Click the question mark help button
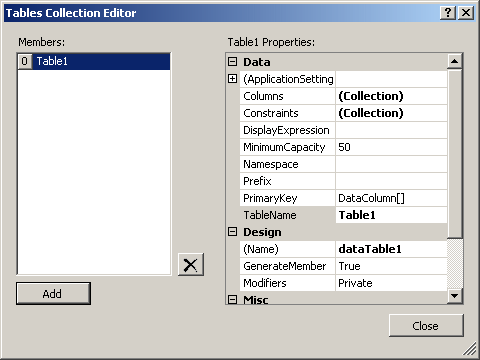This screenshot has width=480, height=360. pos(448,13)
